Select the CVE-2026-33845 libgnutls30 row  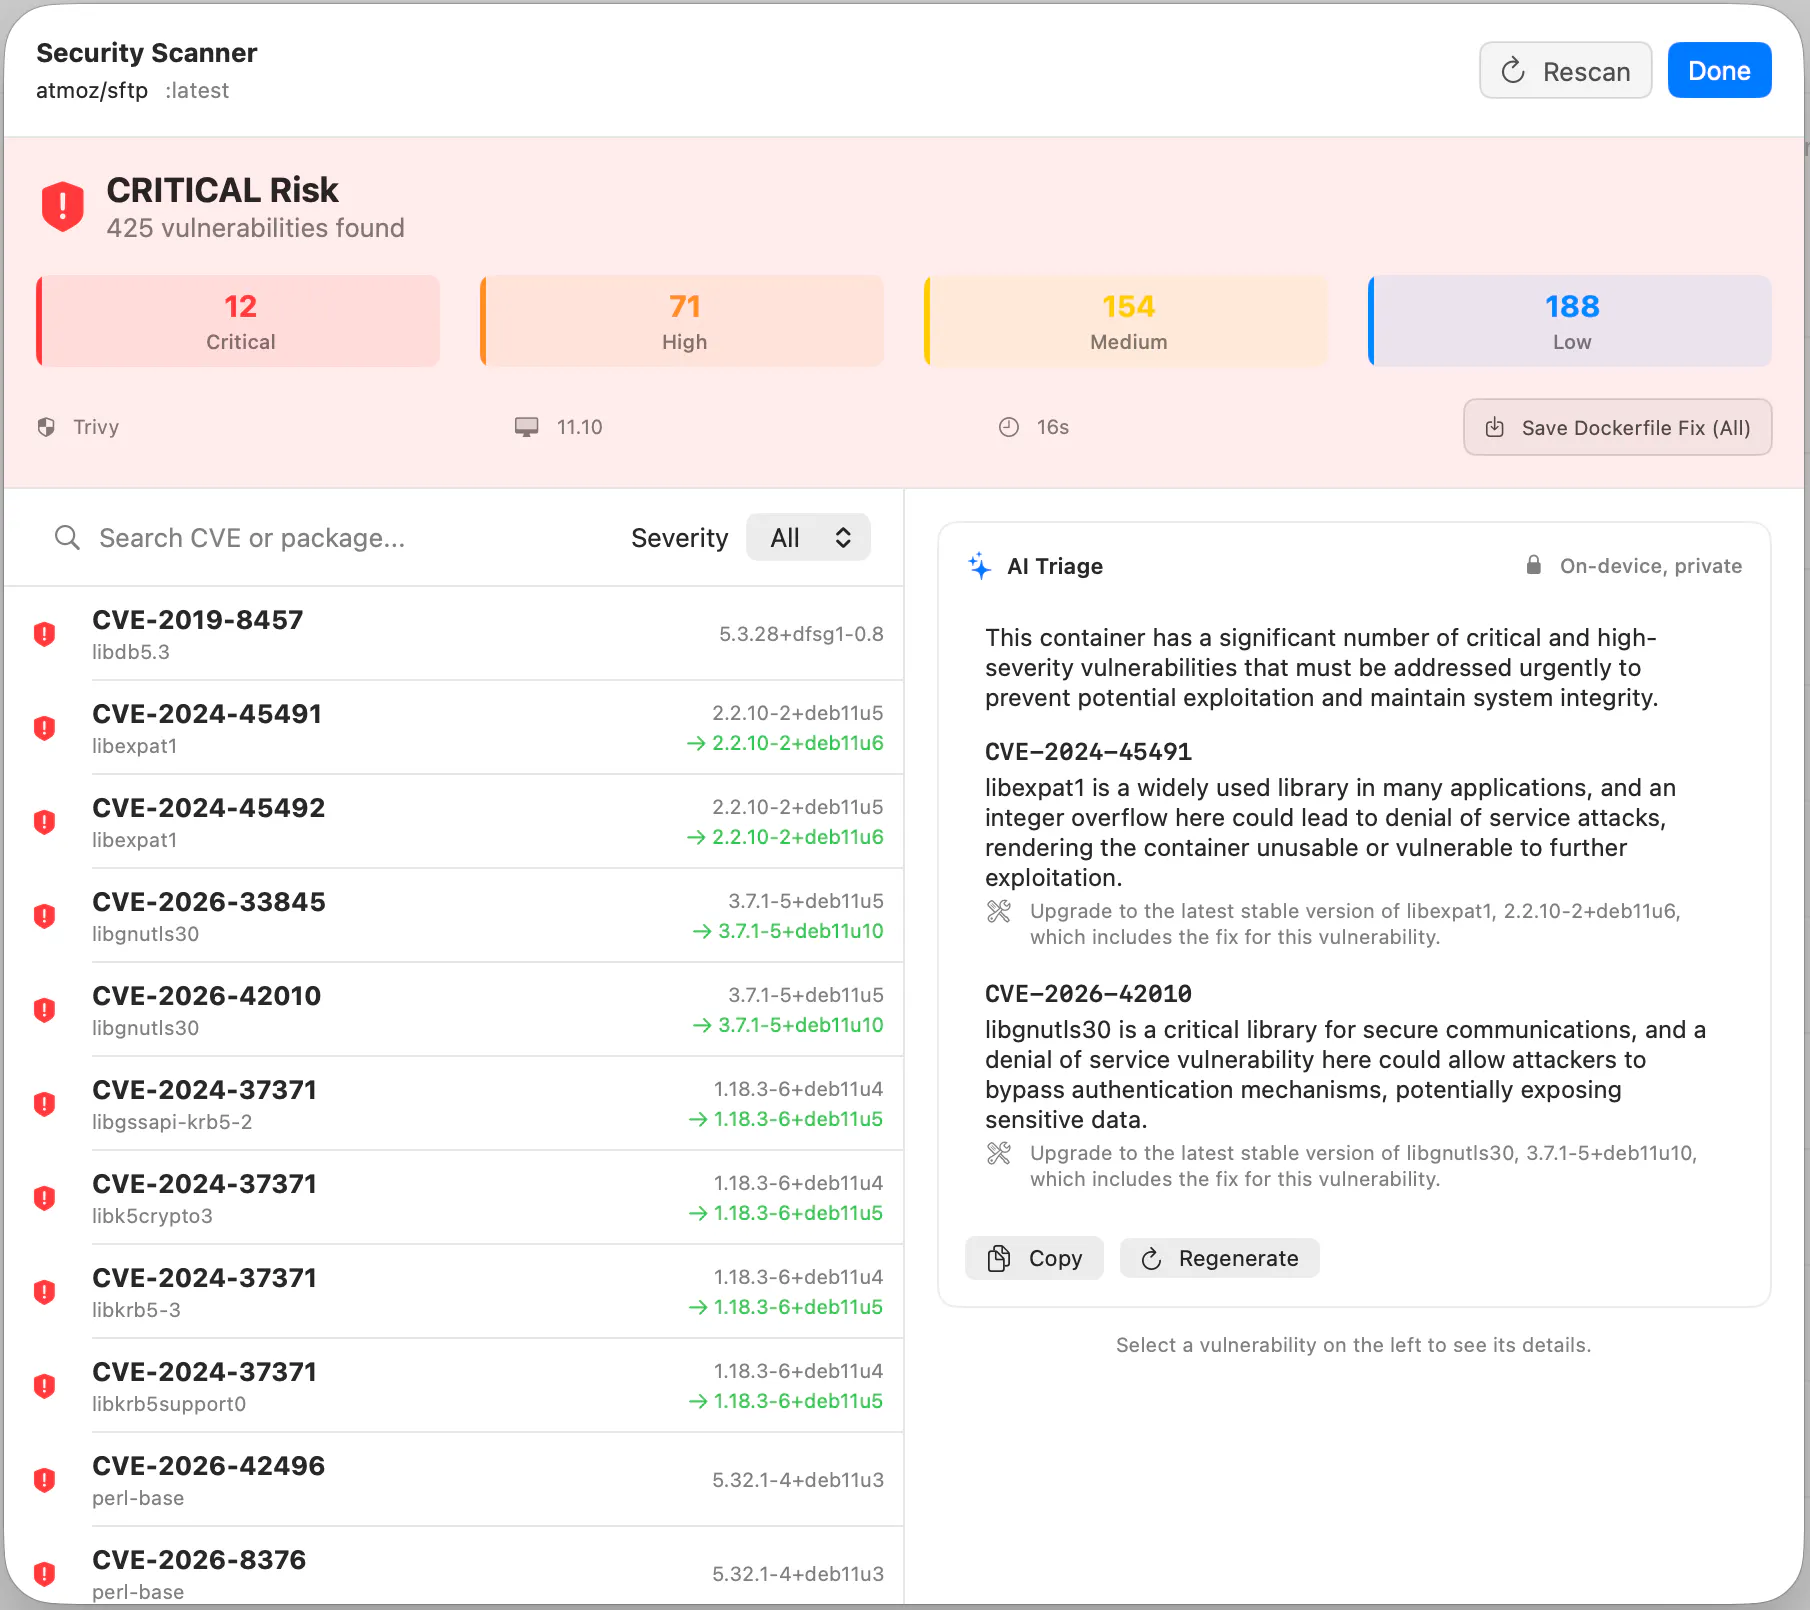[x=455, y=916]
